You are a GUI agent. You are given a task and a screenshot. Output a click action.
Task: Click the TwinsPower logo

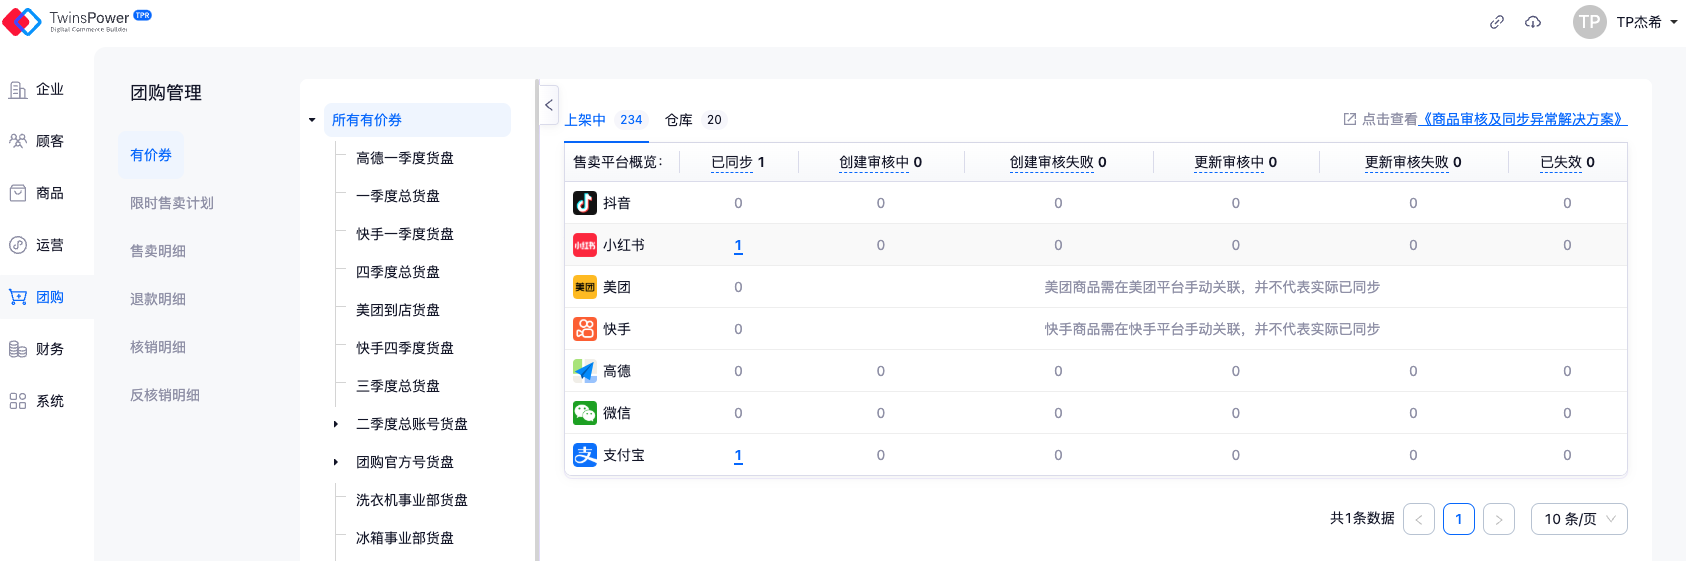76,21
